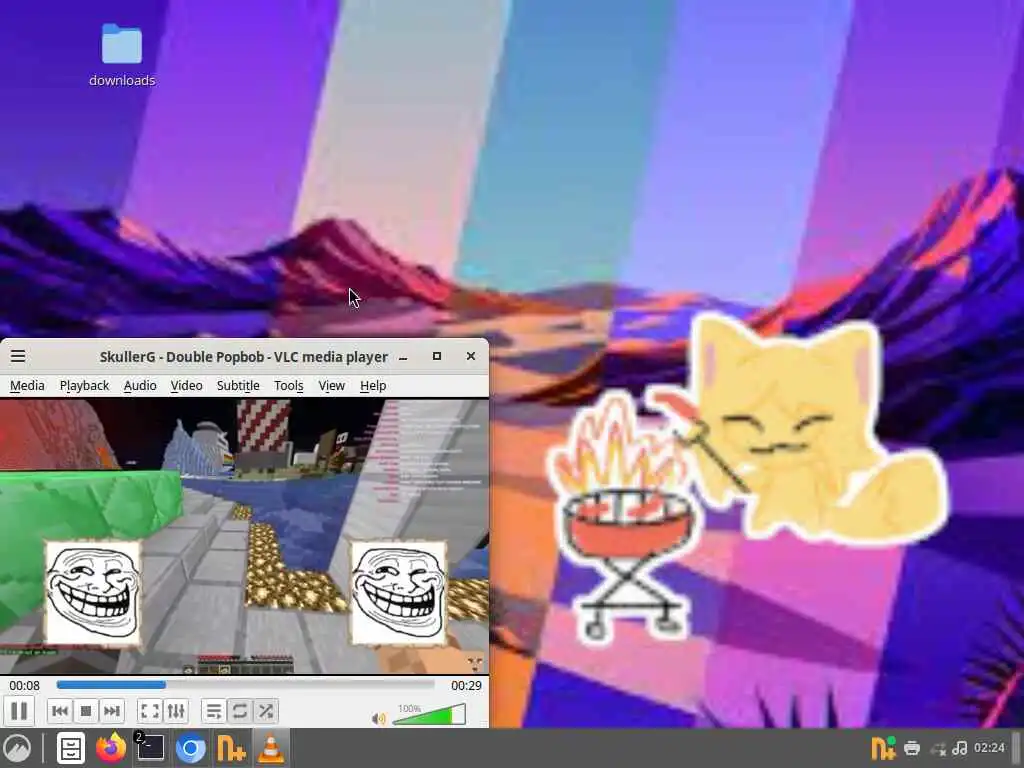Image resolution: width=1024 pixels, height=768 pixels.
Task: Click show desktop strip beside clock
Action: pos(1016,748)
